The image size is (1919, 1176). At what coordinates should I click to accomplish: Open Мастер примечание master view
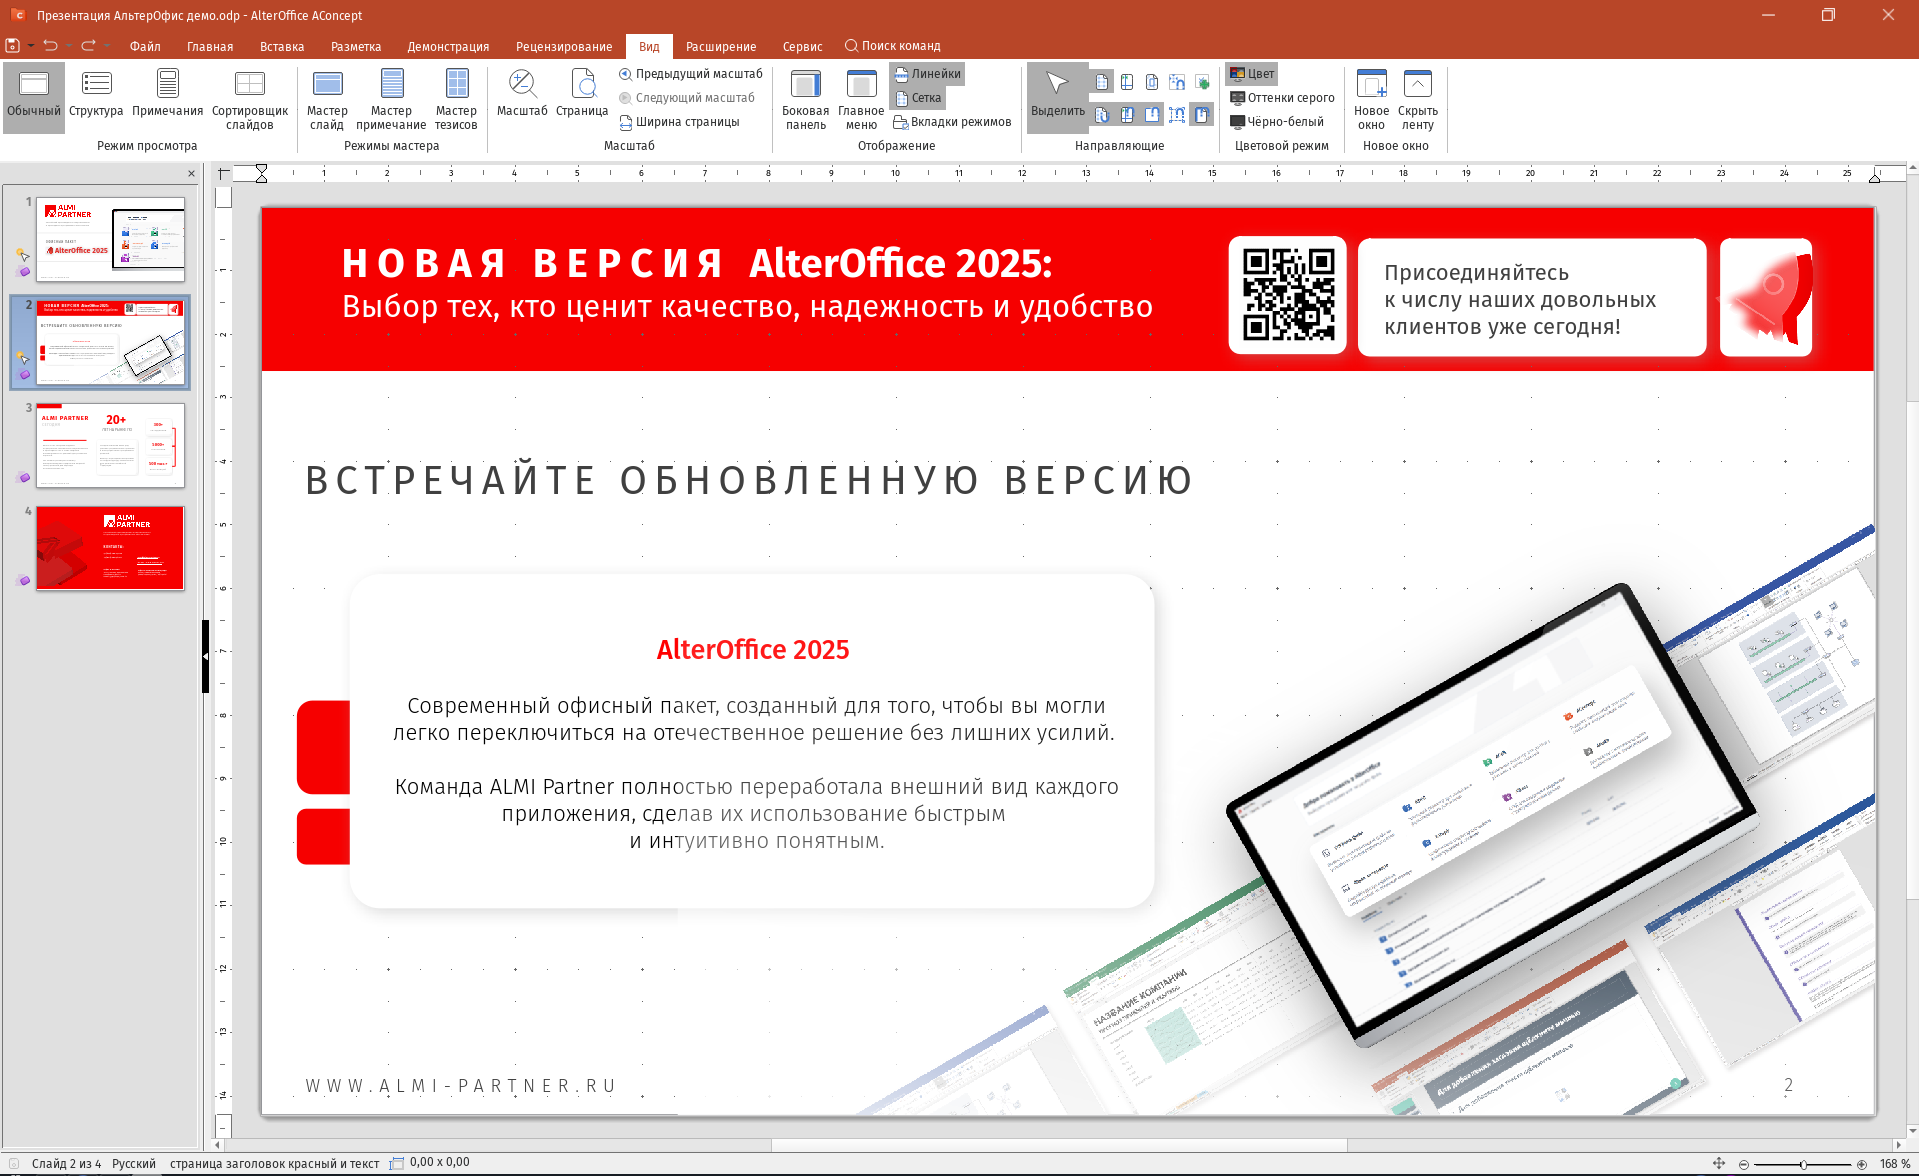(x=391, y=98)
